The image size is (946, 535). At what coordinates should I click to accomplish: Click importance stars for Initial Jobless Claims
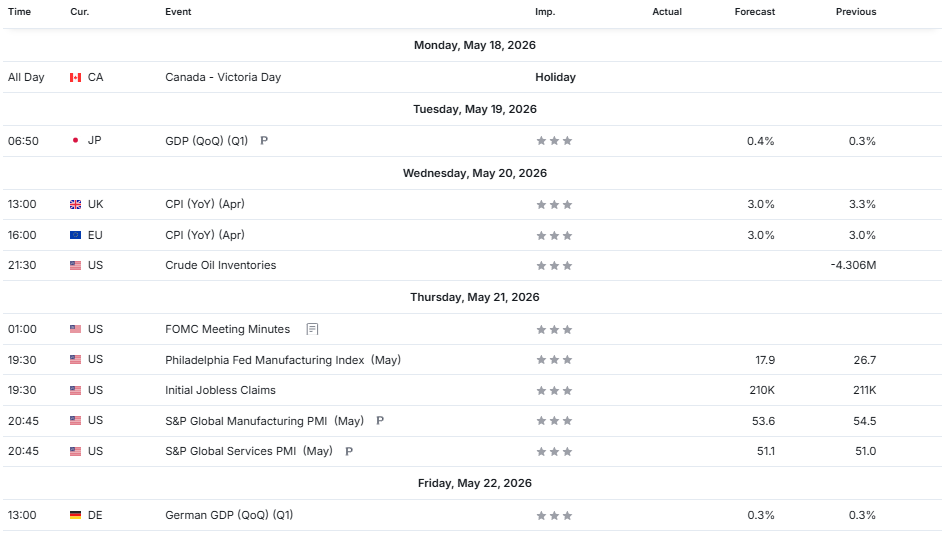554,391
